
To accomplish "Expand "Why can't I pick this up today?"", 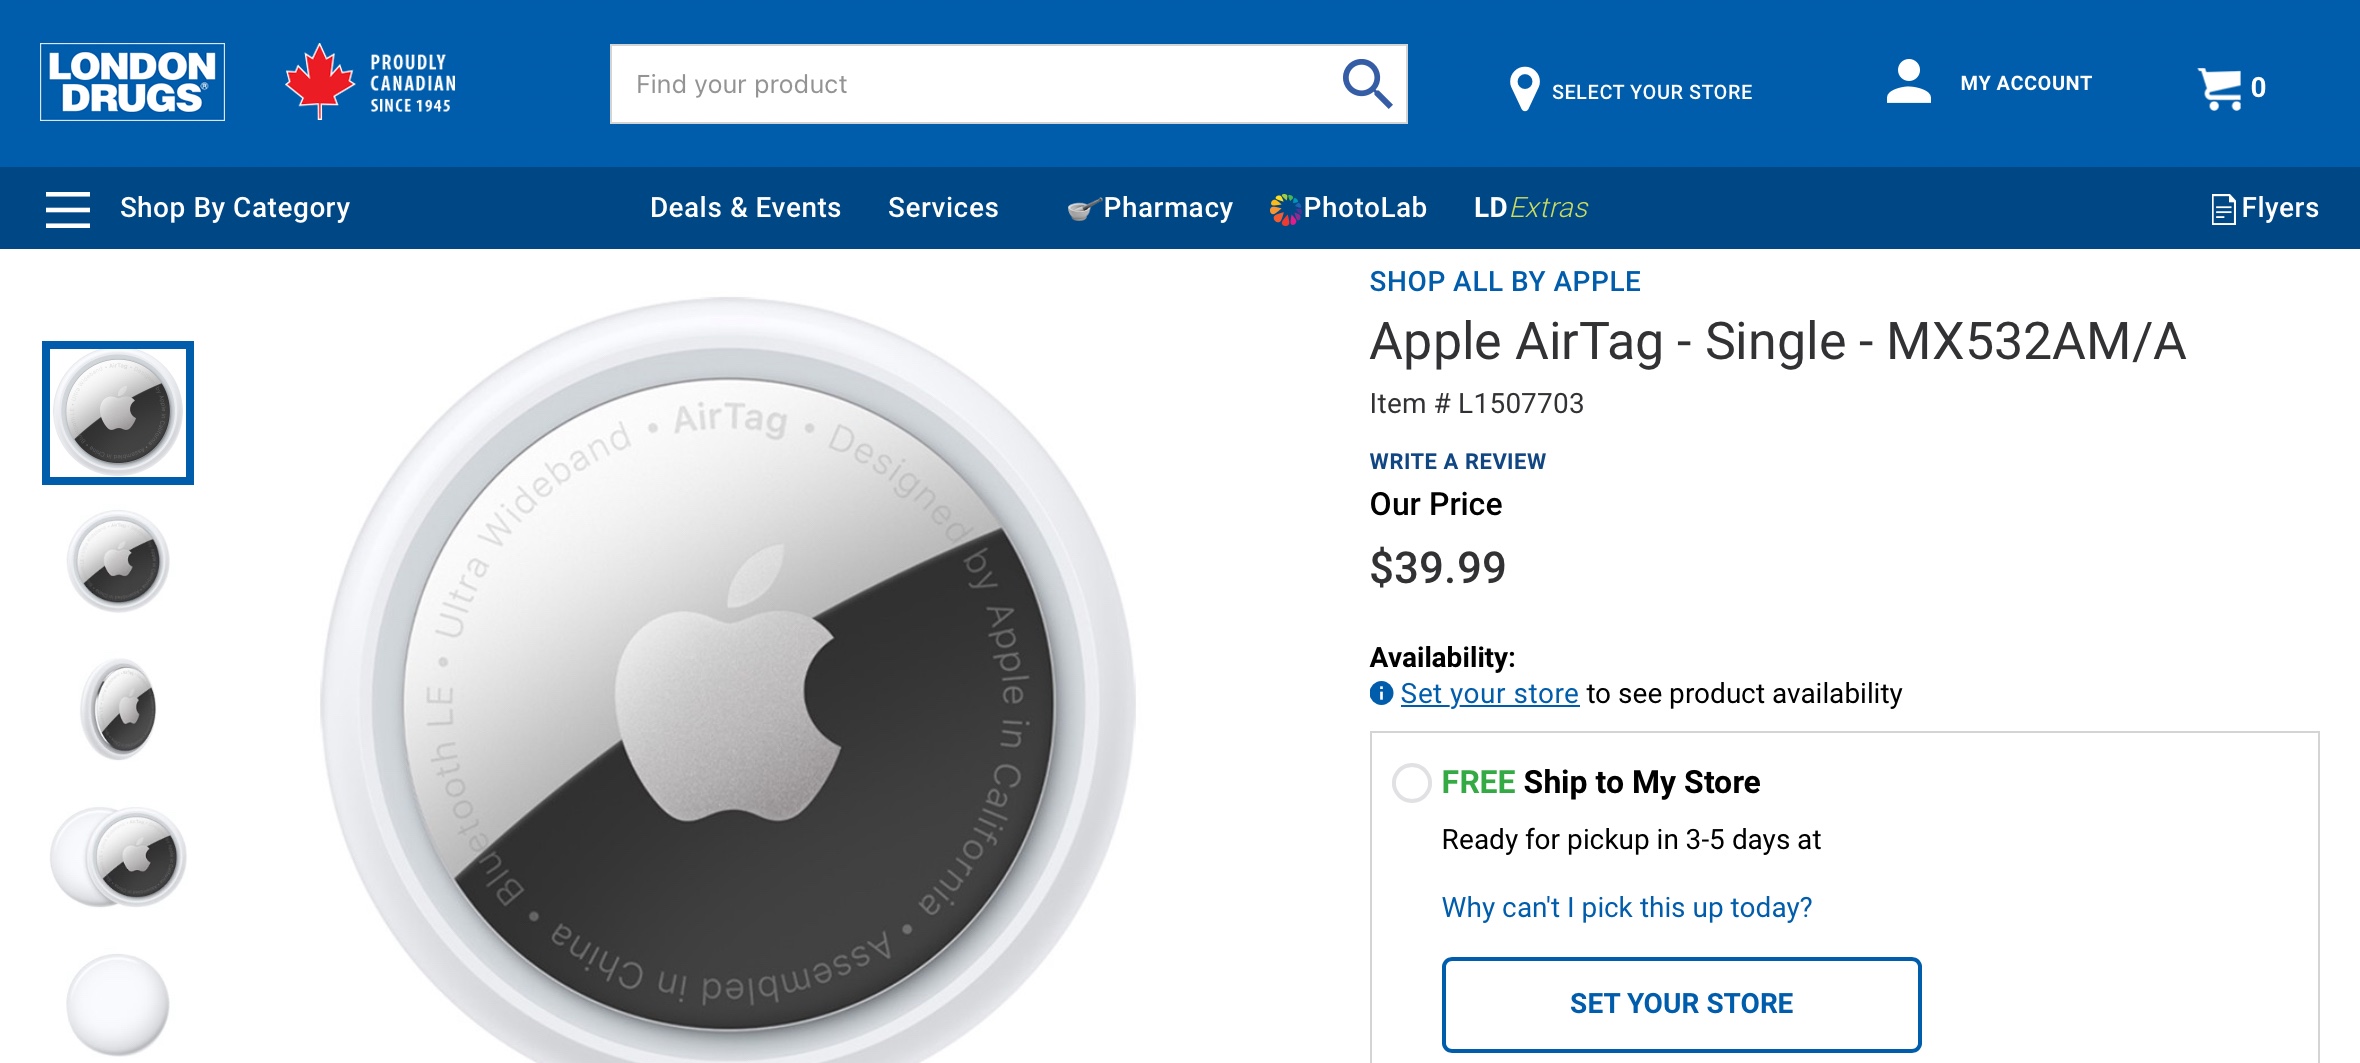I will (1626, 907).
